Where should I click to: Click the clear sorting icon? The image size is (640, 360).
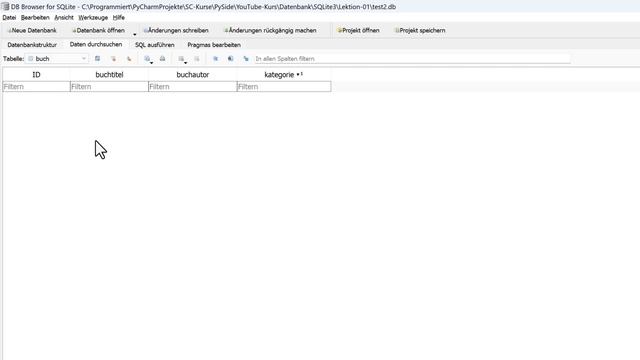pyautogui.click(x=129, y=59)
